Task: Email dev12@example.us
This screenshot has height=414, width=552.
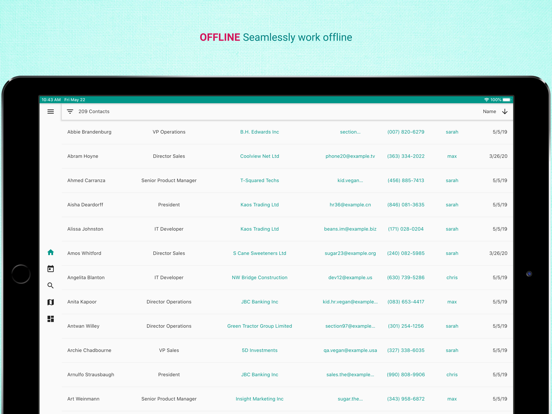Action: tap(350, 278)
